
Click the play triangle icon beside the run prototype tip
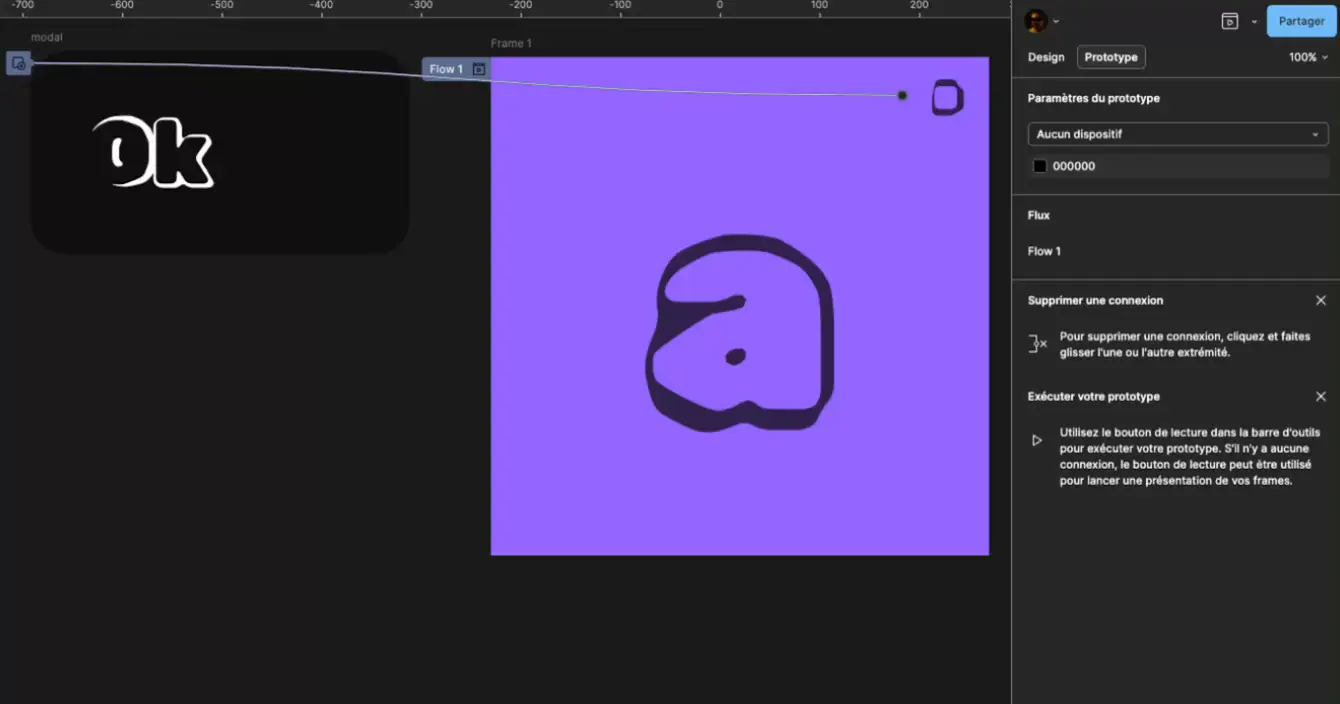[x=1037, y=440]
